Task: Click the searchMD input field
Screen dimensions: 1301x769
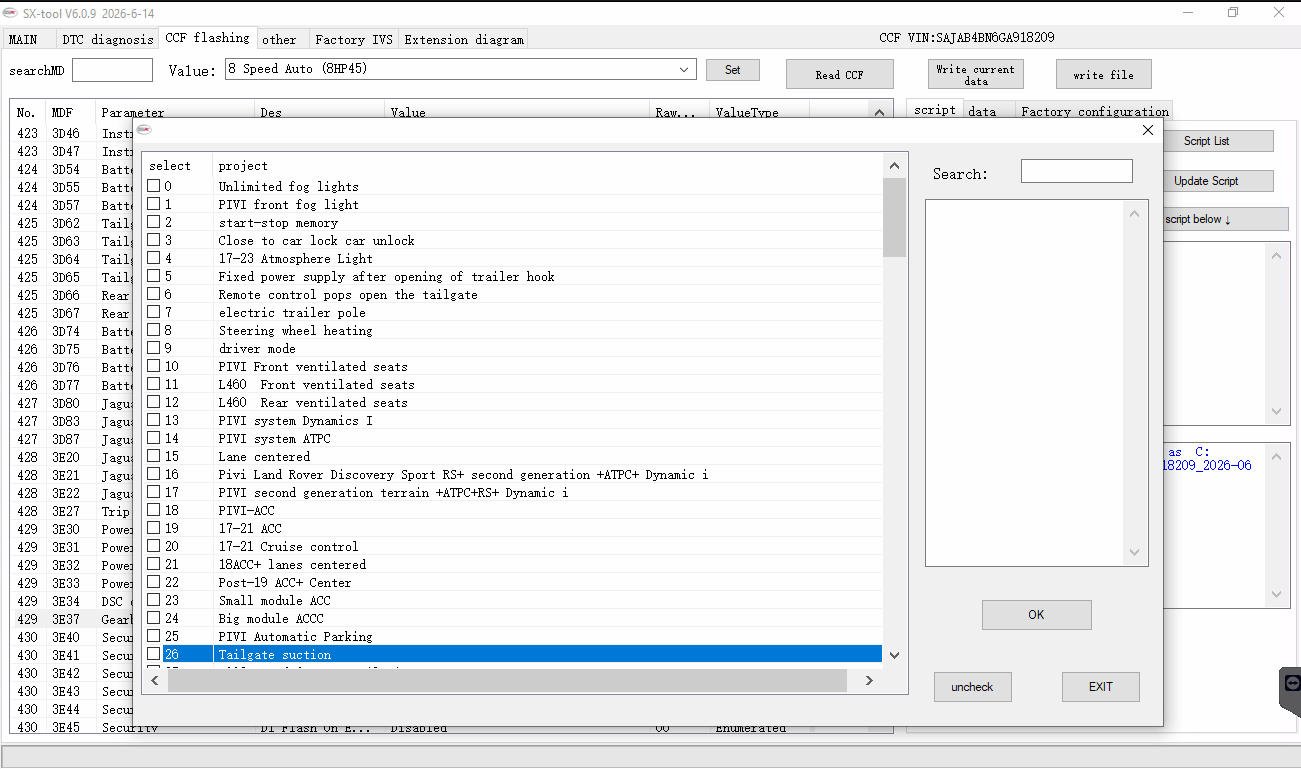Action: 112,70
